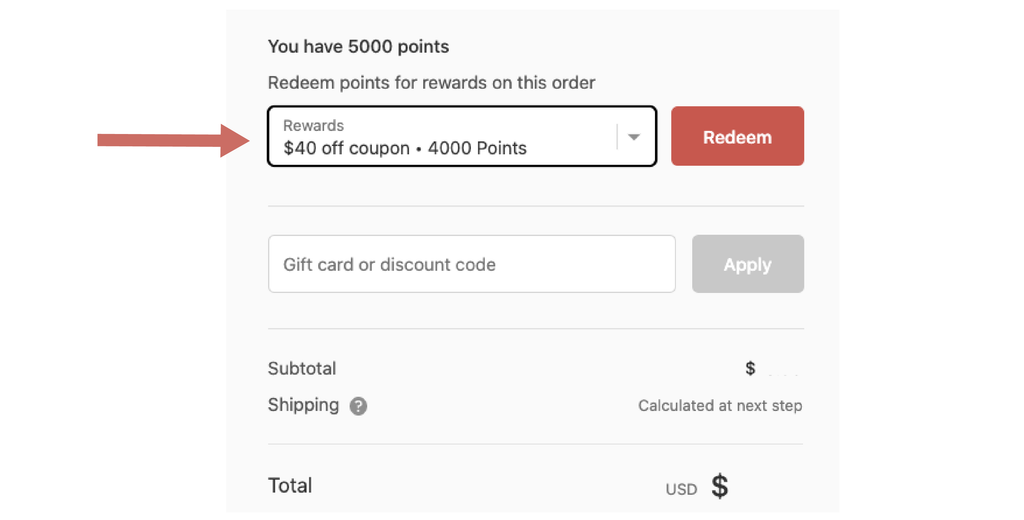Click the vertical separator beside the dropdown caret
Screen dimensions: 1024x520
pos(617,137)
